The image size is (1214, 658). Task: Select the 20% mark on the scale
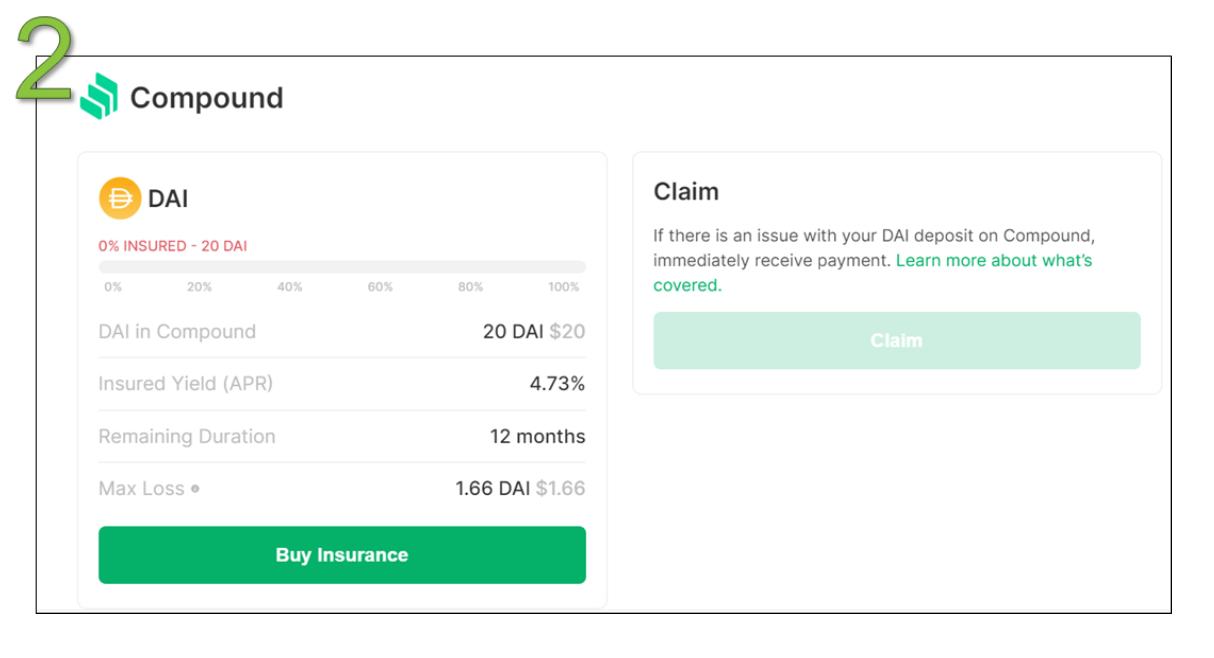199,287
